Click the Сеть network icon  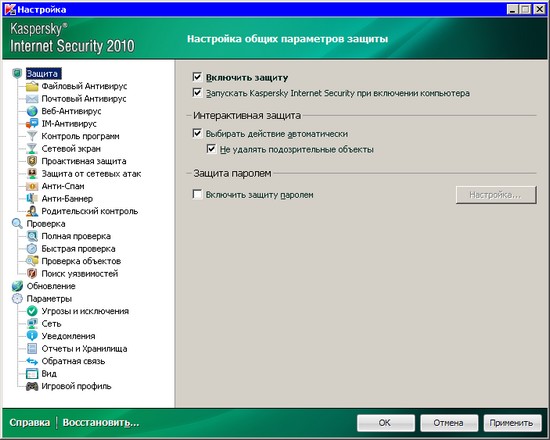click(32, 324)
